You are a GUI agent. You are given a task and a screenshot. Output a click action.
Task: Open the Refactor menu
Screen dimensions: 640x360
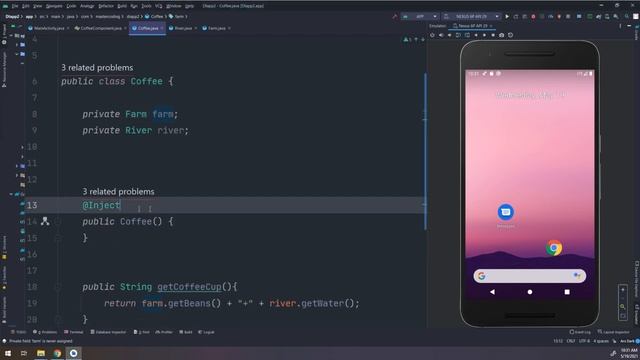106,6
